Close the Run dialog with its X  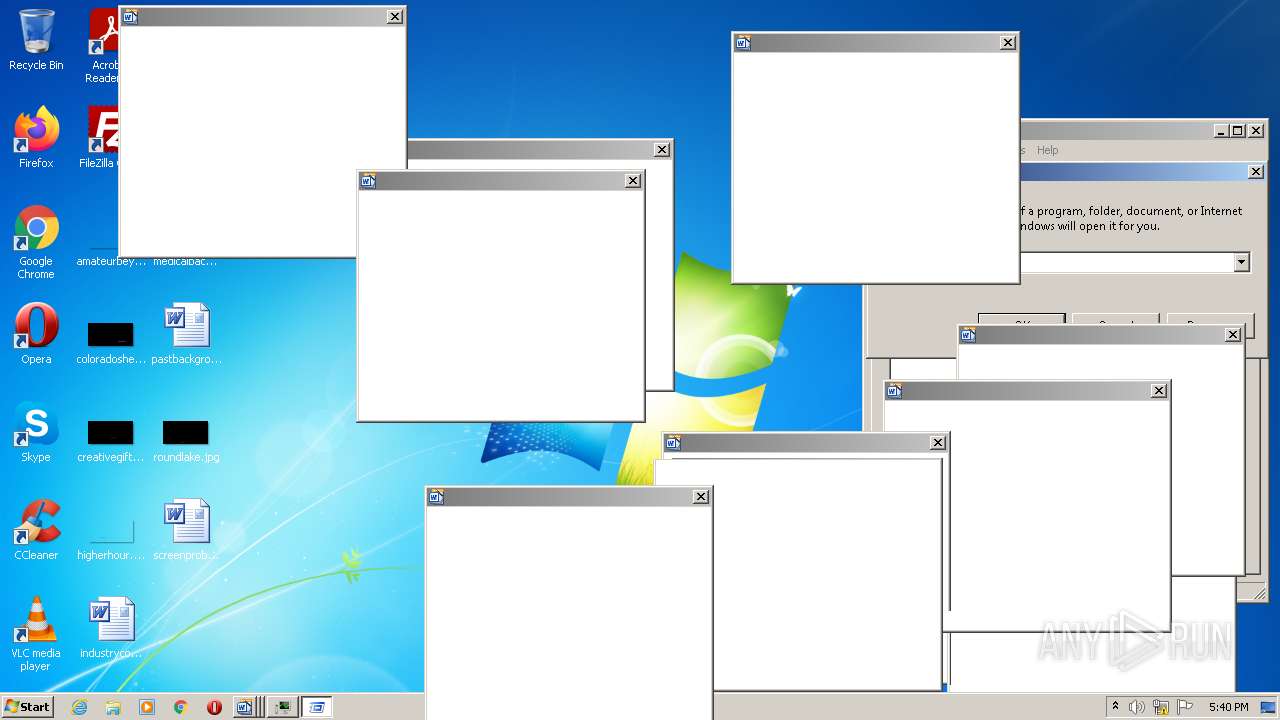(1256, 172)
